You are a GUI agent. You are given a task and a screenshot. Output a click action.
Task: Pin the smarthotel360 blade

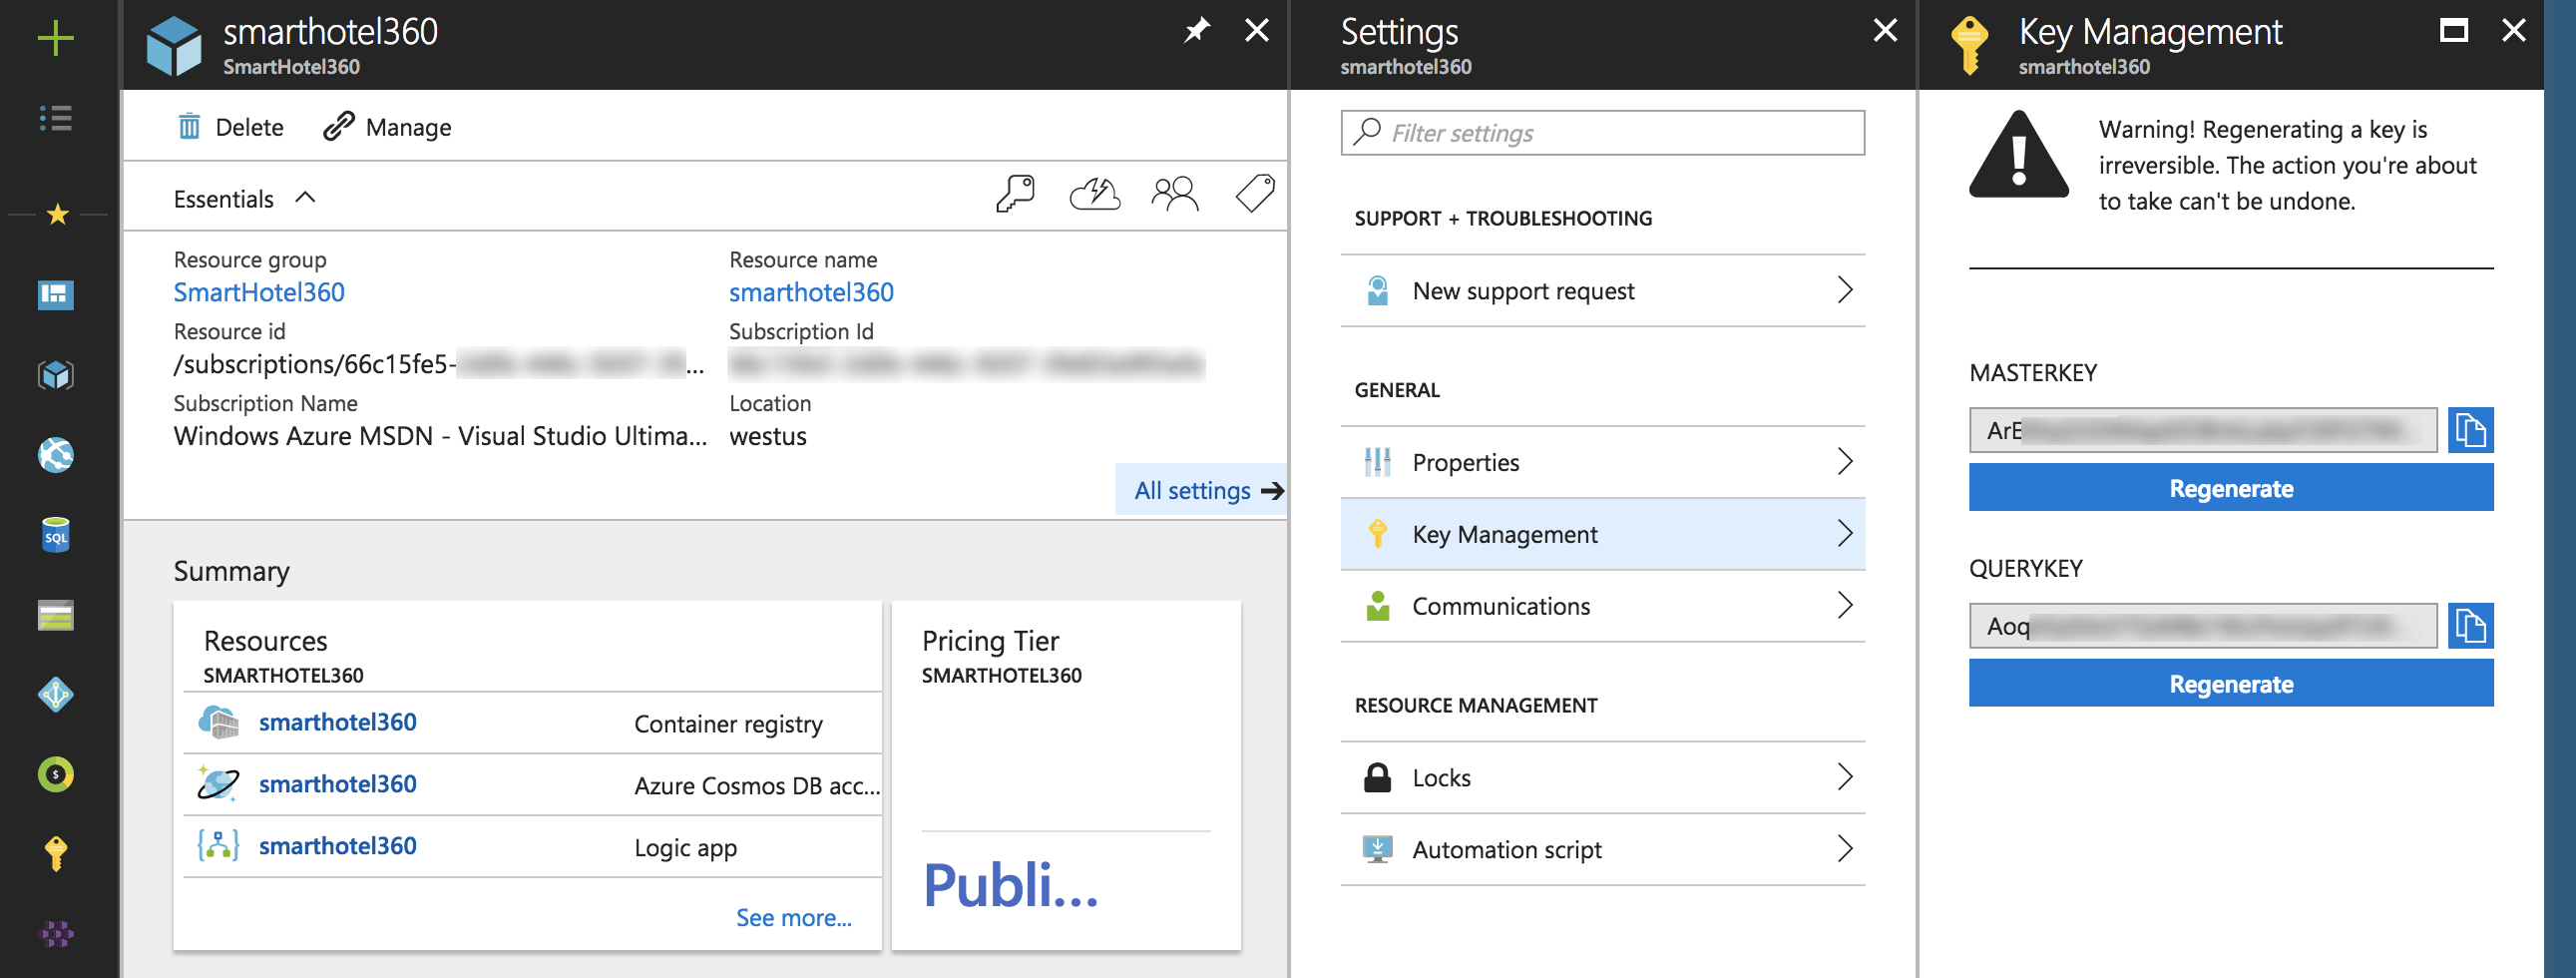(1196, 30)
